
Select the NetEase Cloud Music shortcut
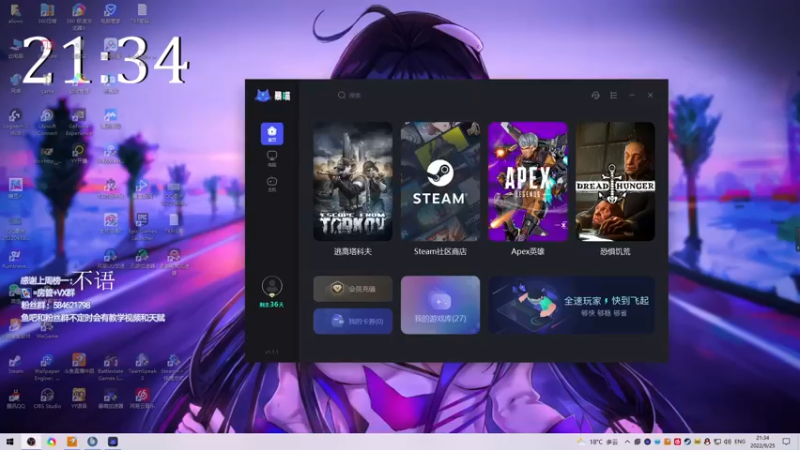click(142, 398)
